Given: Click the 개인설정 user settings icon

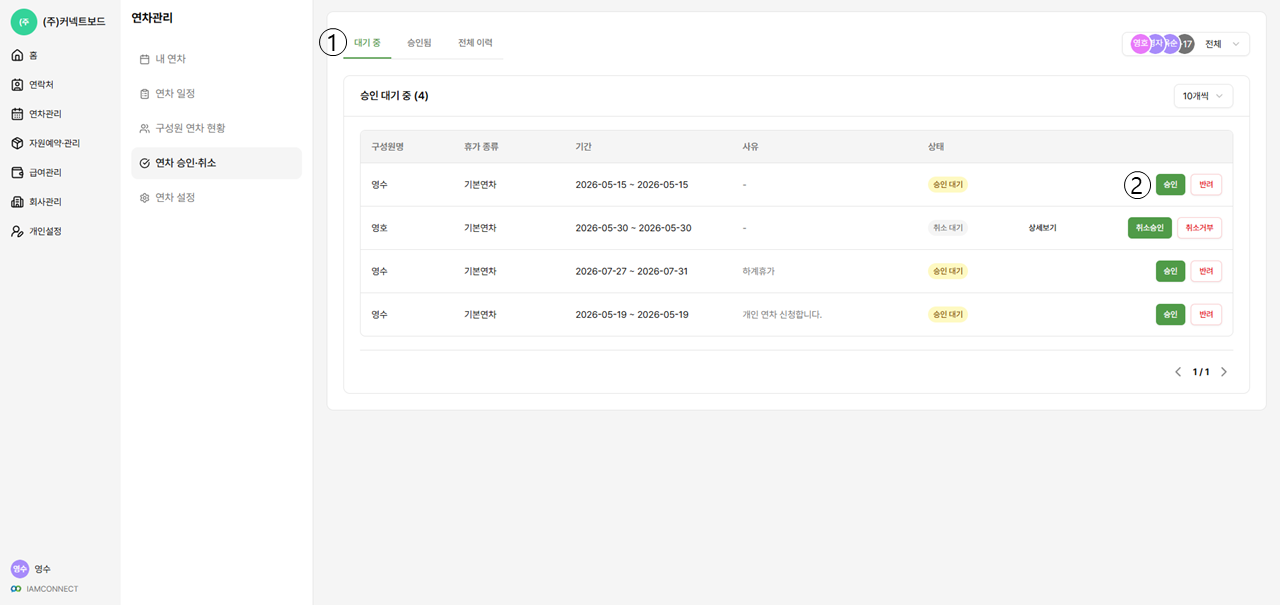Looking at the screenshot, I should (x=17, y=231).
